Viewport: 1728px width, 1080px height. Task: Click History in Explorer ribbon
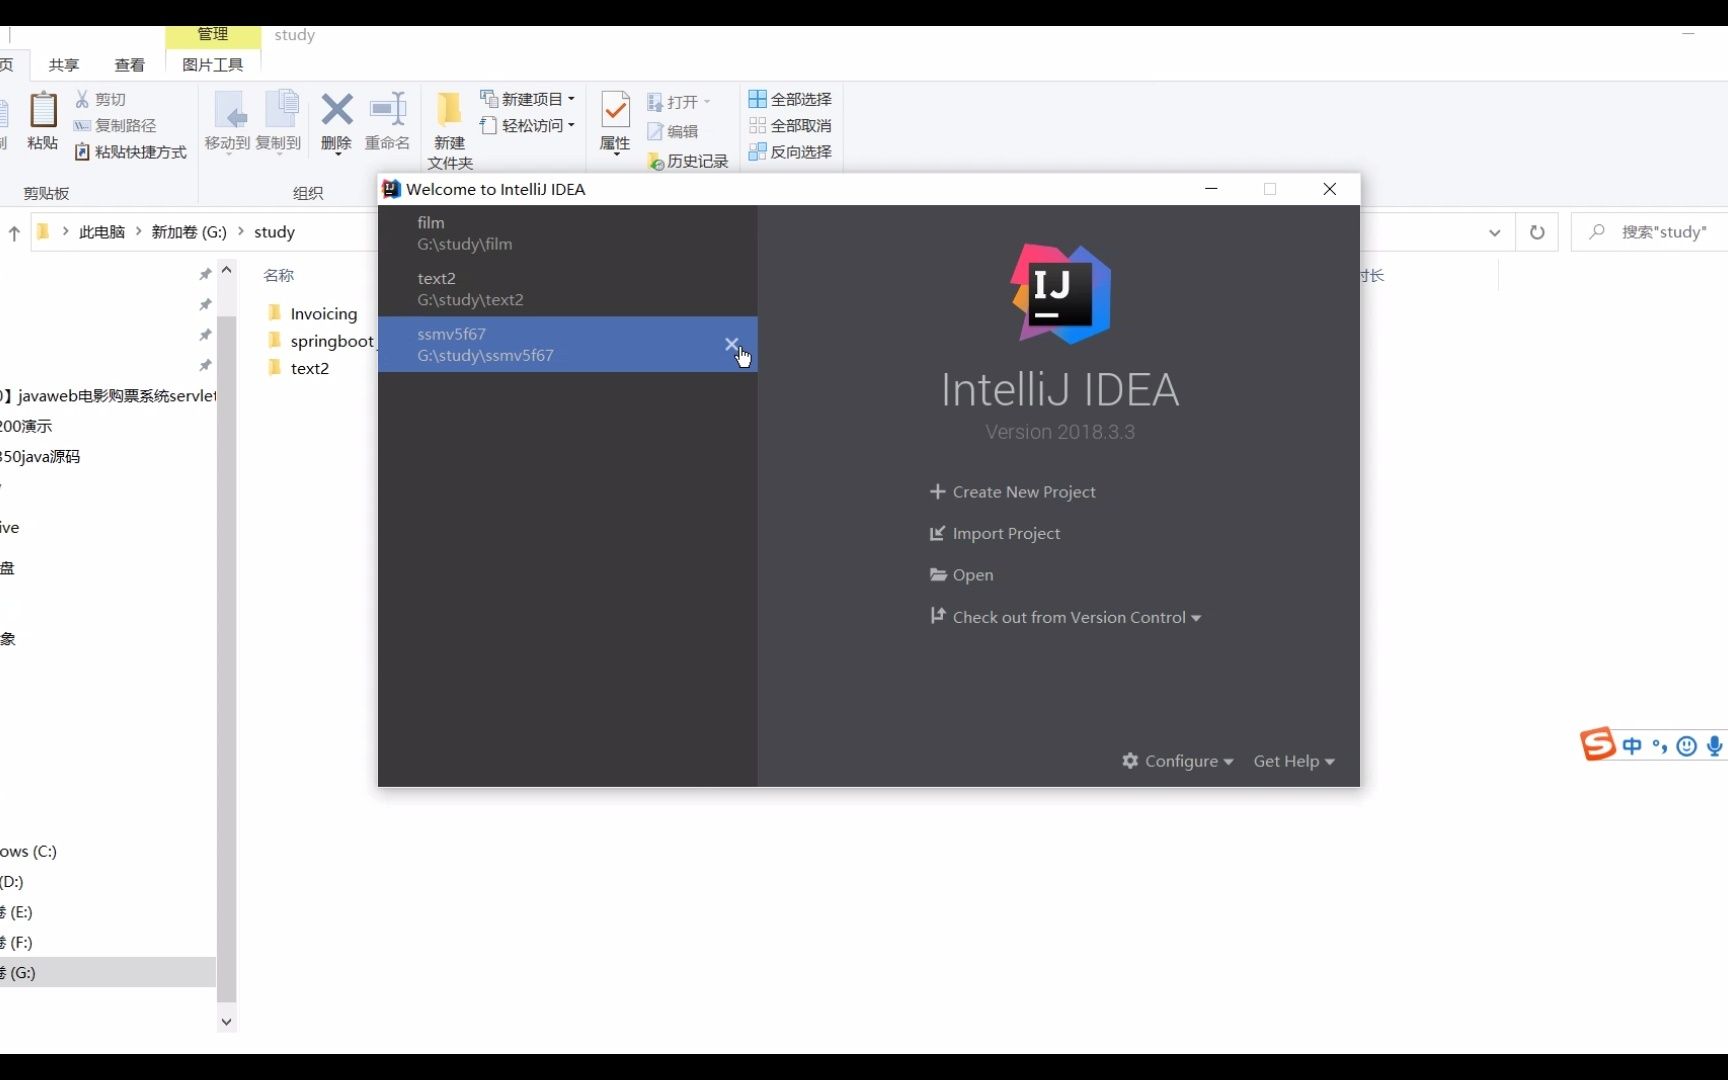click(x=688, y=161)
